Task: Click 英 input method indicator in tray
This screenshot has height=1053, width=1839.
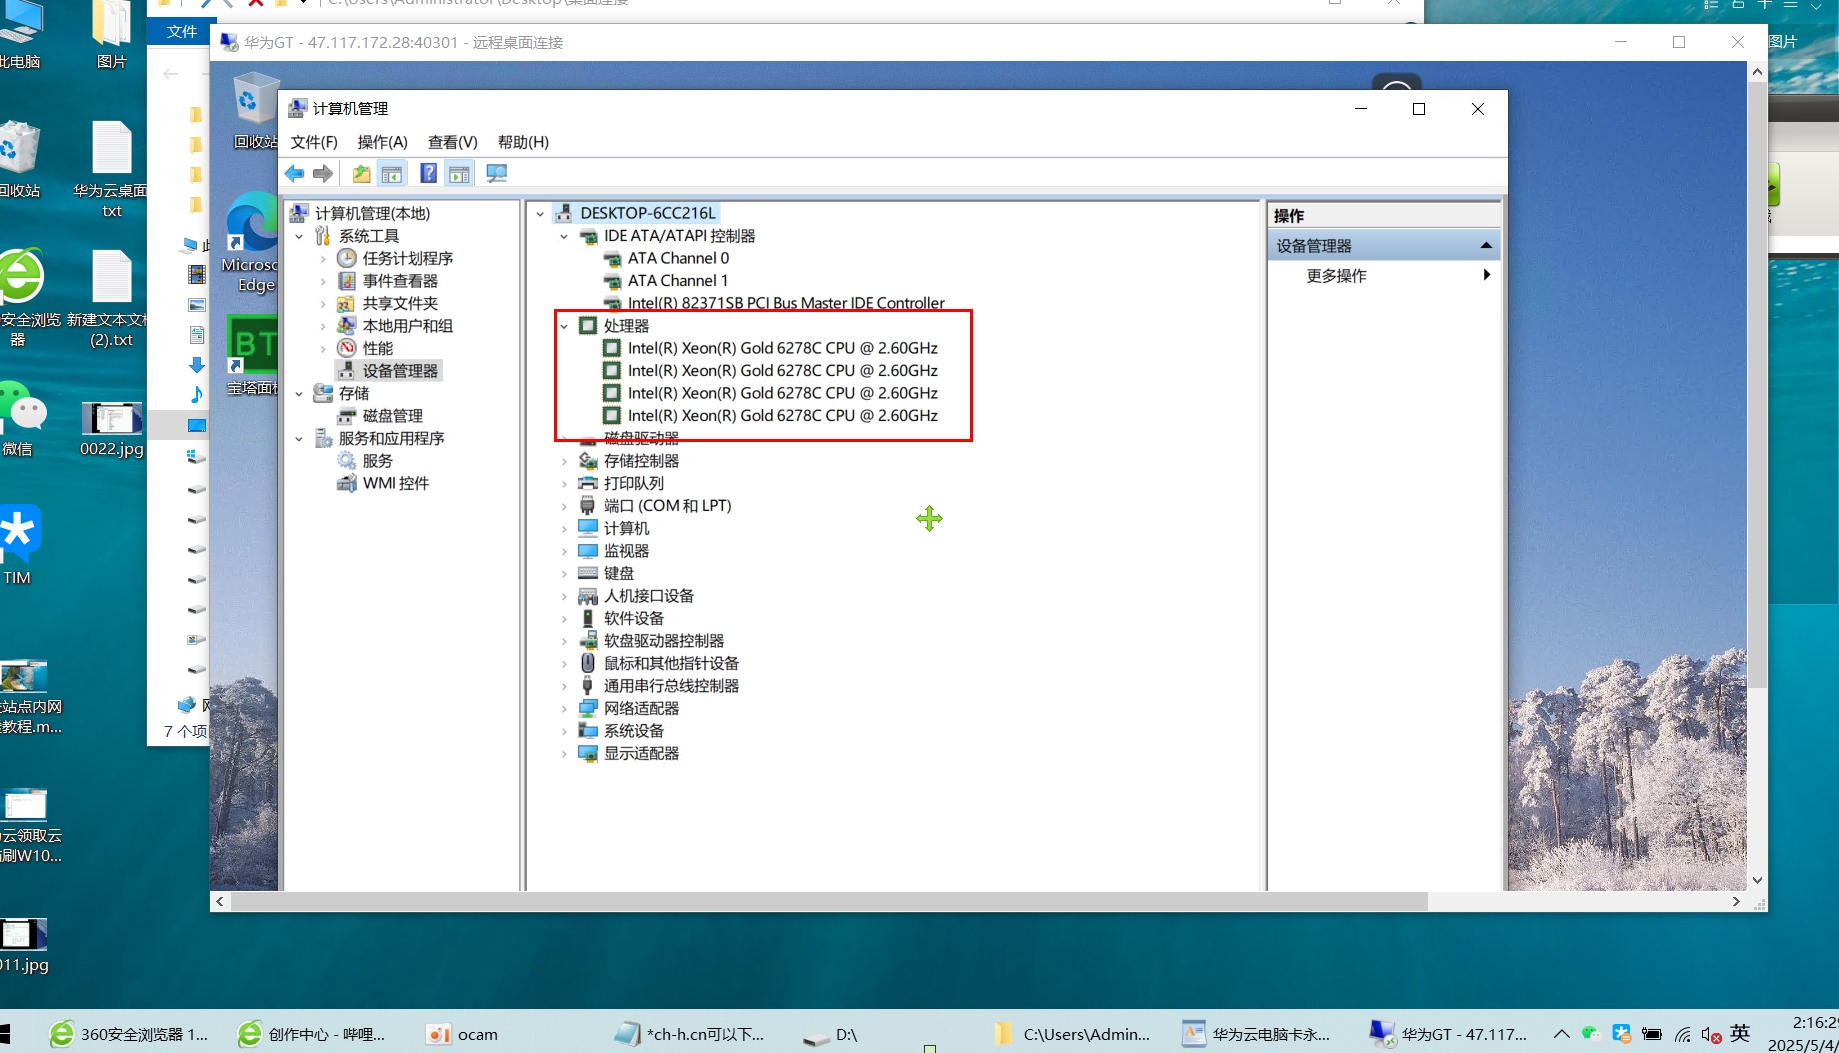Action: click(1741, 1033)
